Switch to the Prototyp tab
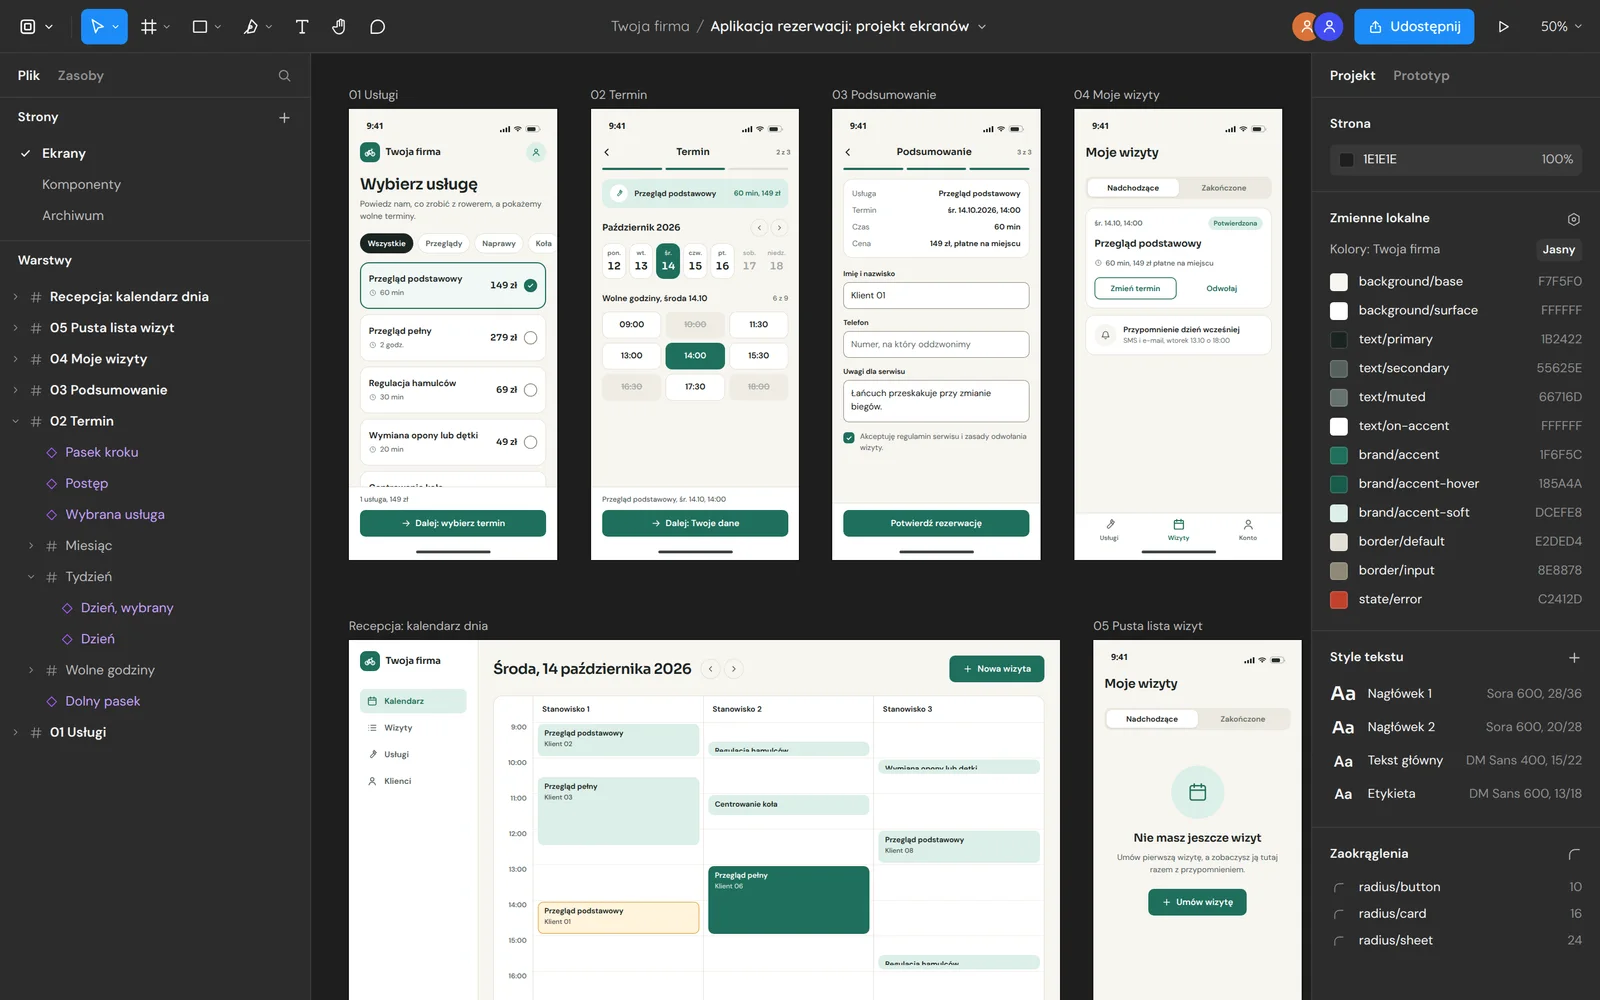 tap(1421, 76)
